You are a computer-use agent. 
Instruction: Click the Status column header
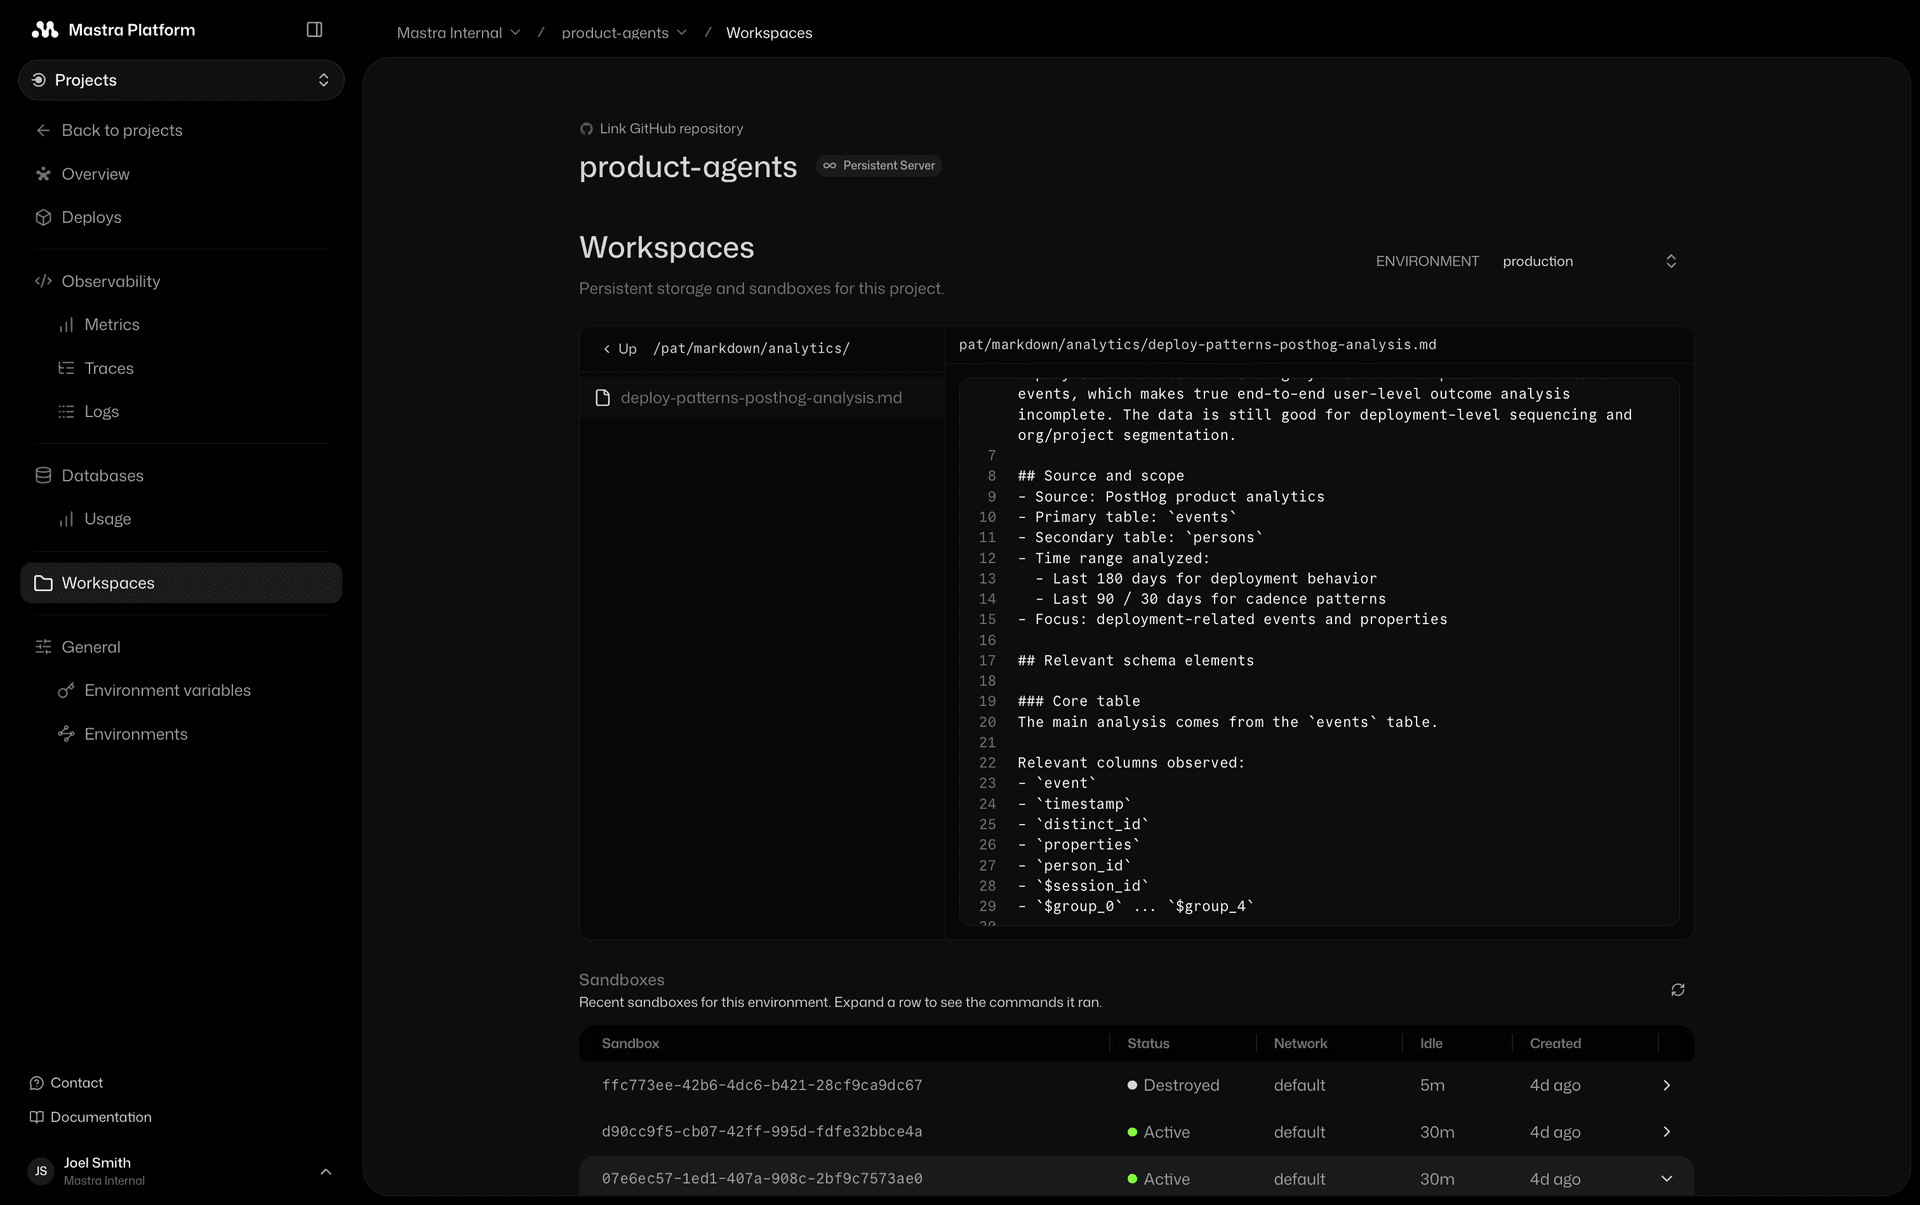tap(1148, 1043)
